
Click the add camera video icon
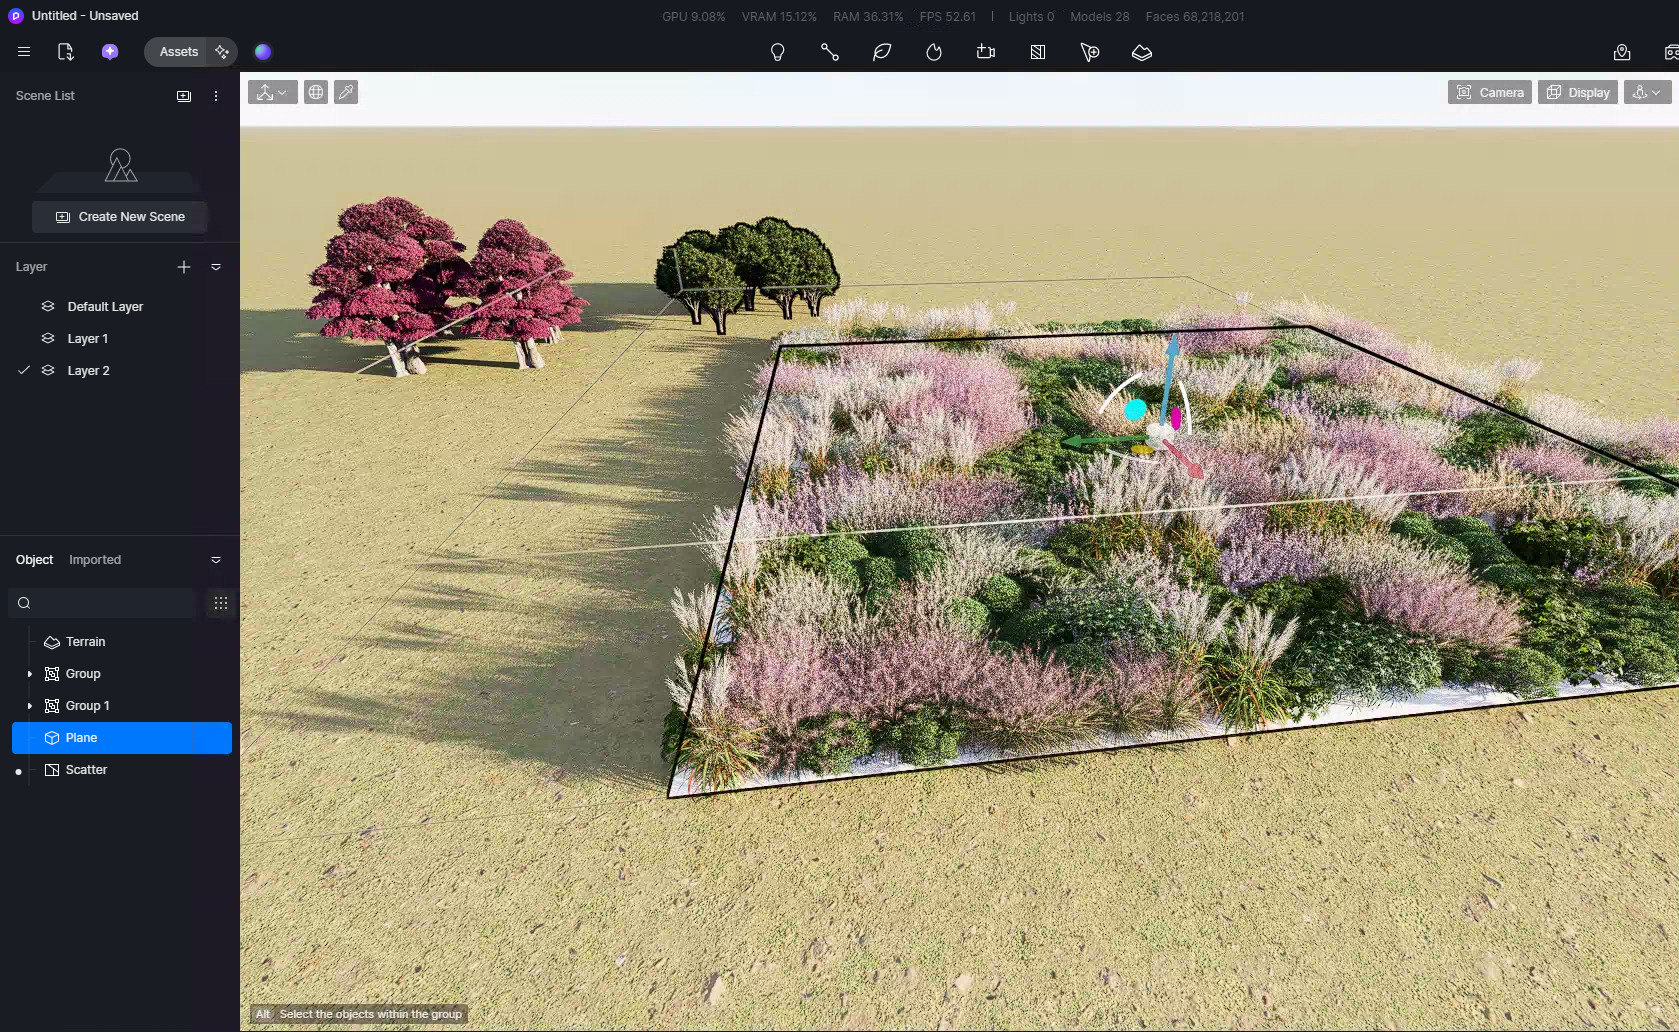click(x=985, y=52)
